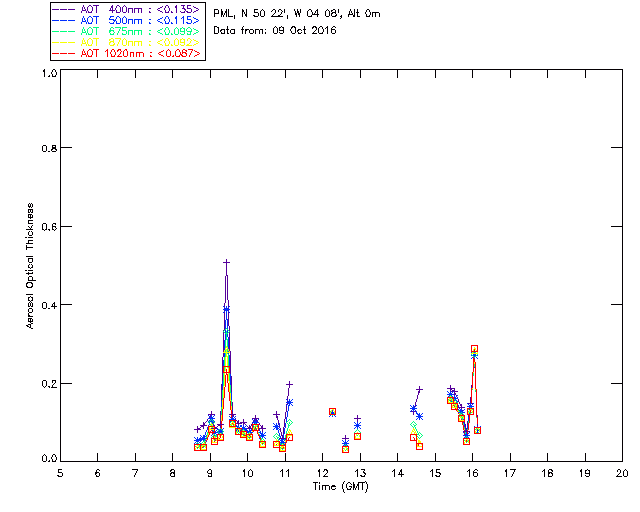Click the 0.2 y-axis tick label

[49, 384]
